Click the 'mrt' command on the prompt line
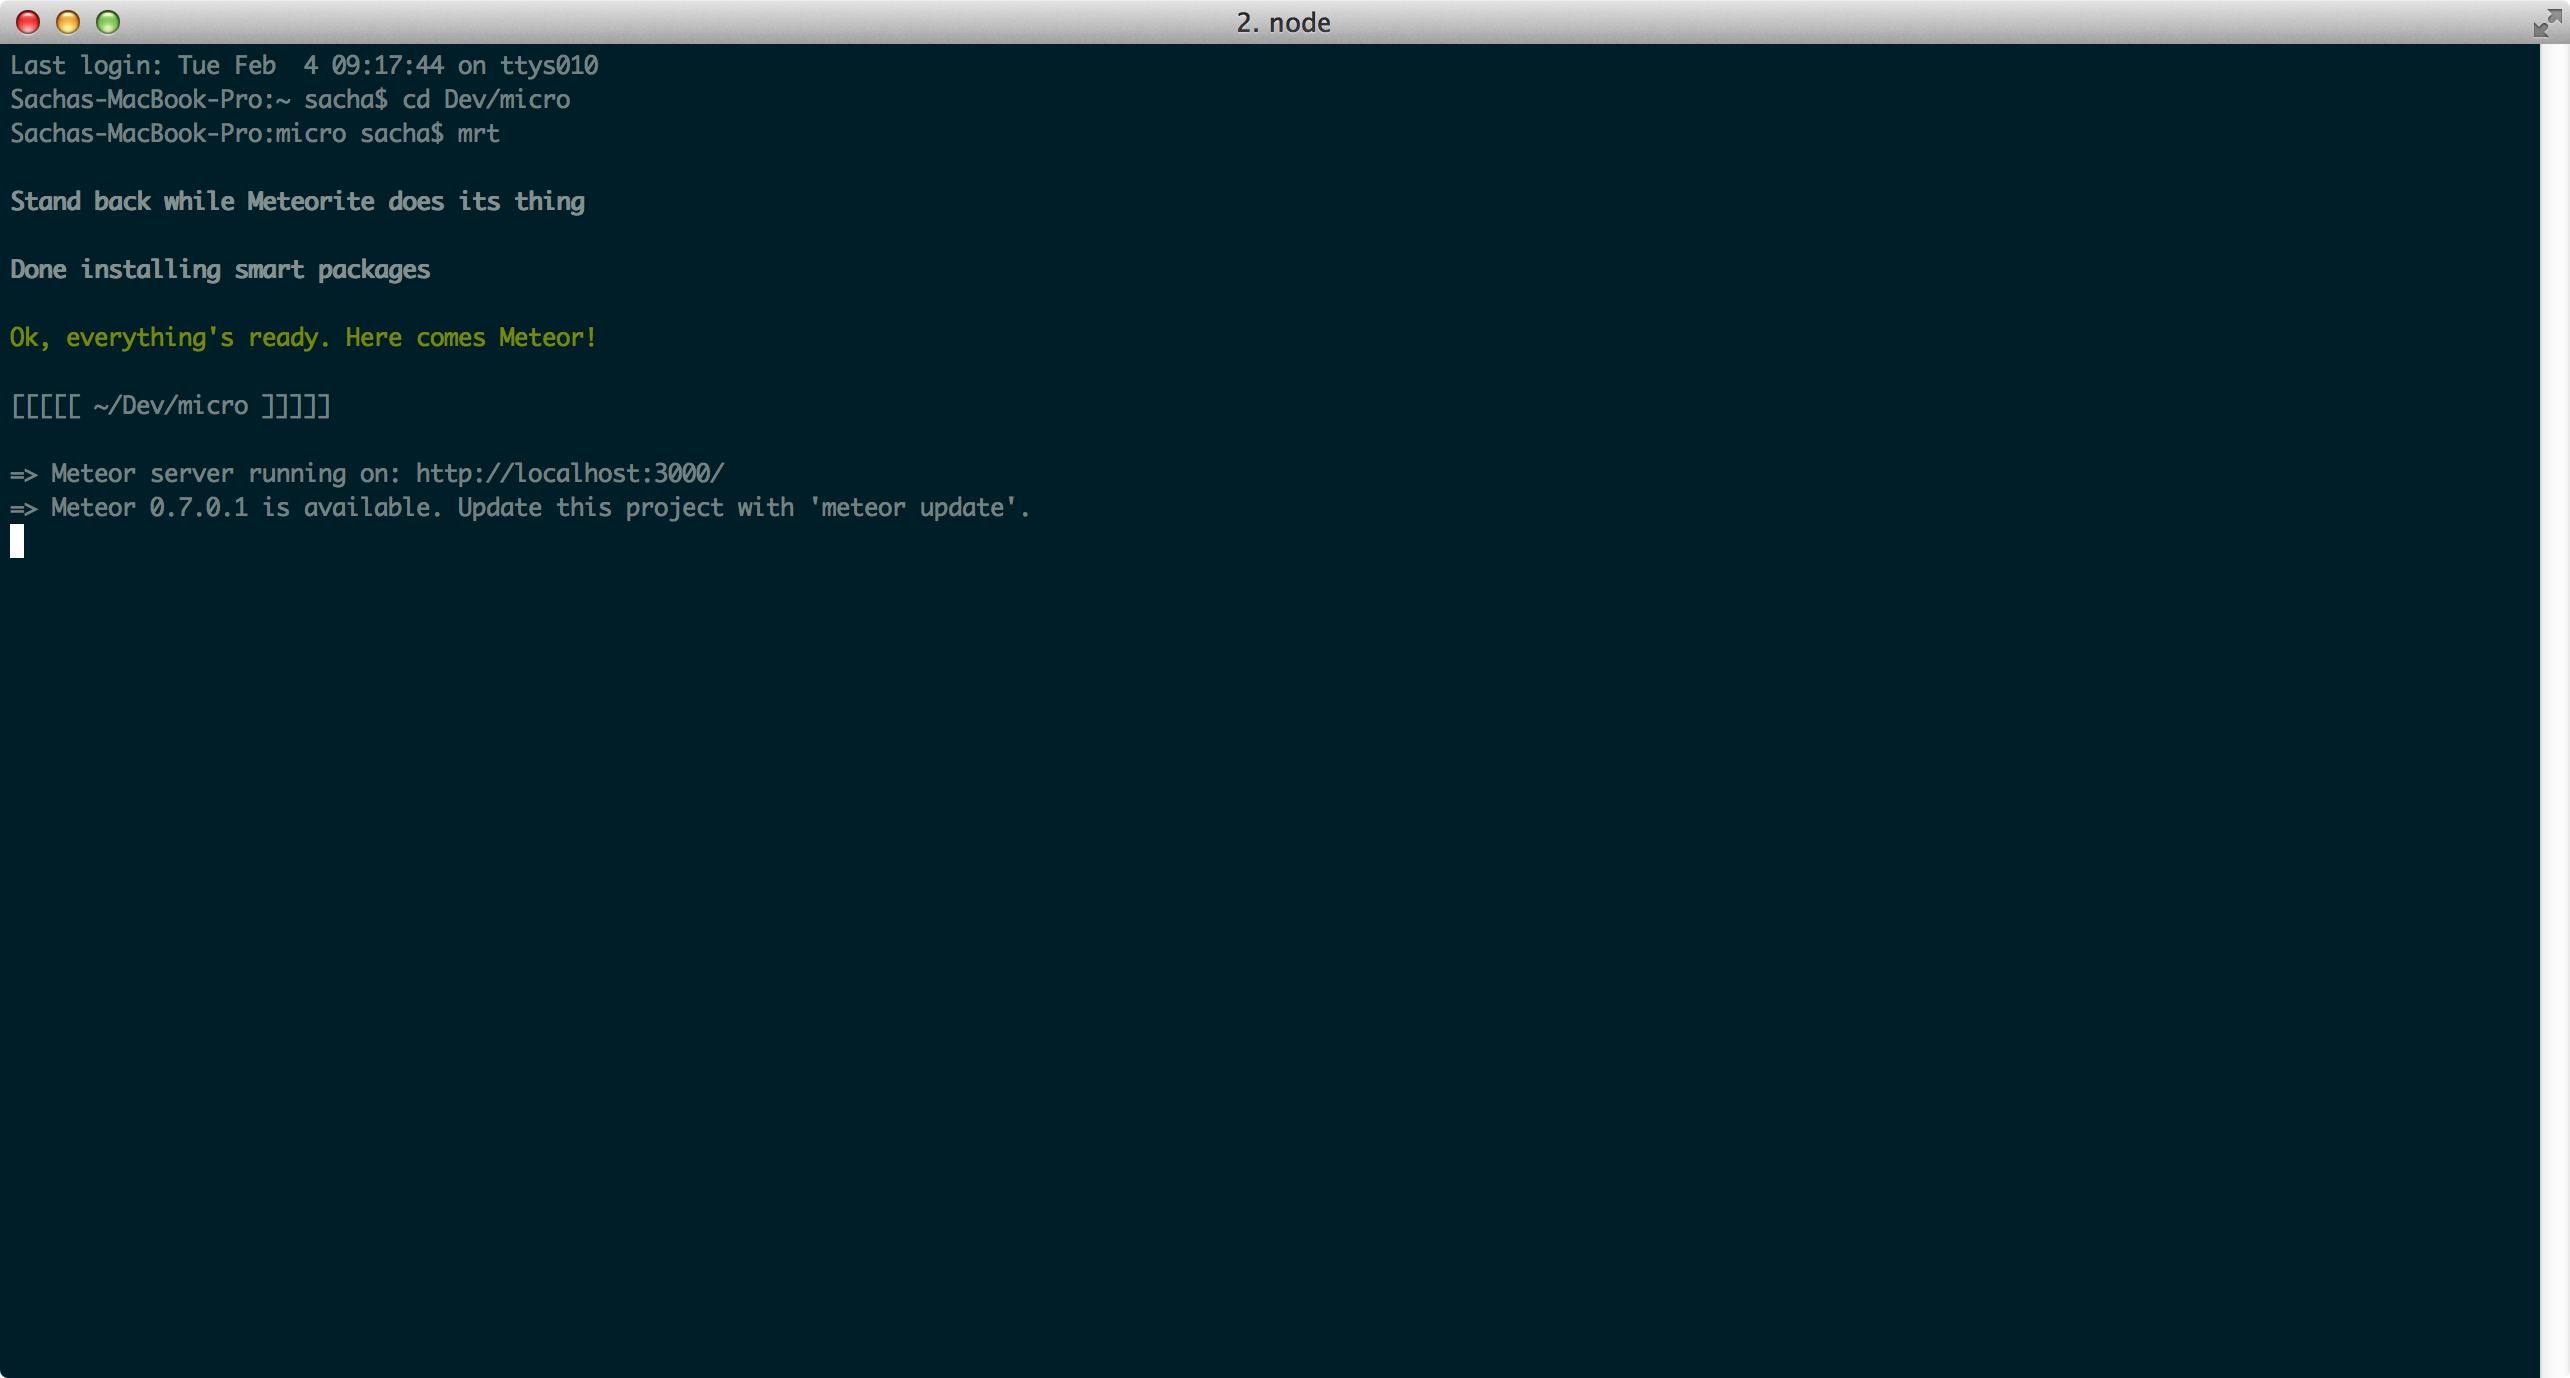The height and width of the screenshot is (1378, 2570). click(478, 133)
